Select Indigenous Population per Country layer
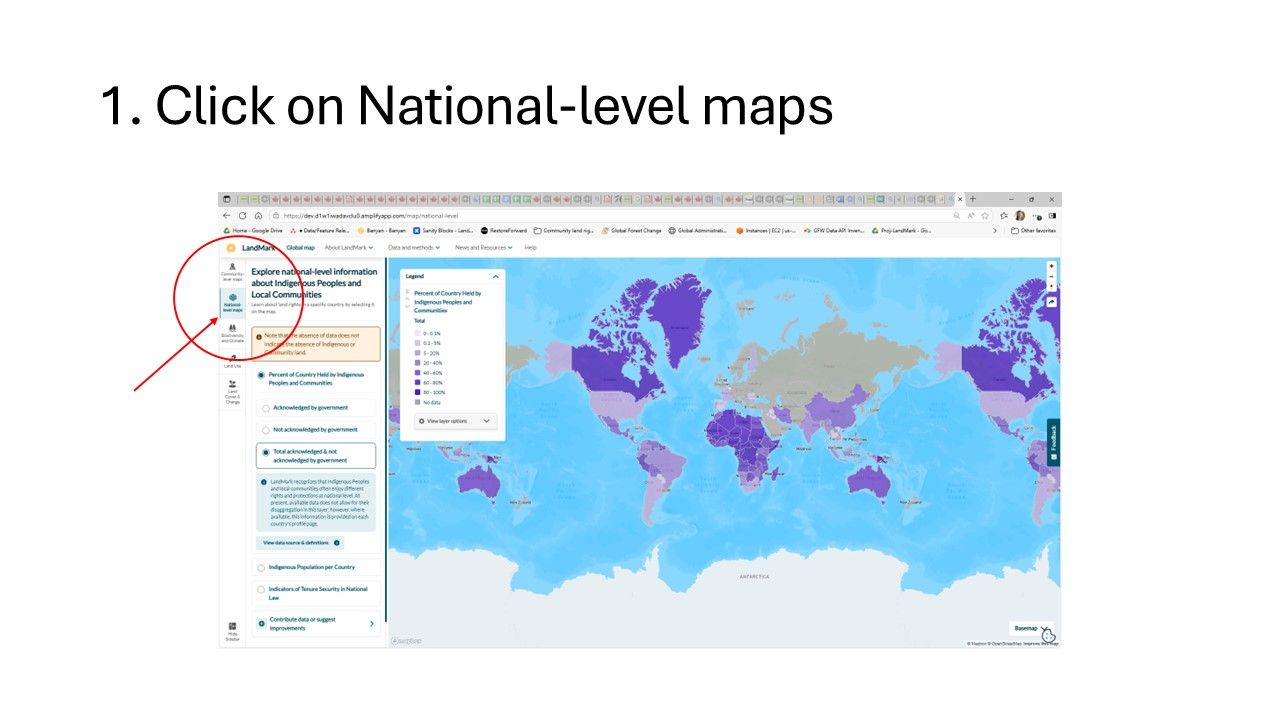Viewport: 1280px width, 720px height. (x=318, y=567)
